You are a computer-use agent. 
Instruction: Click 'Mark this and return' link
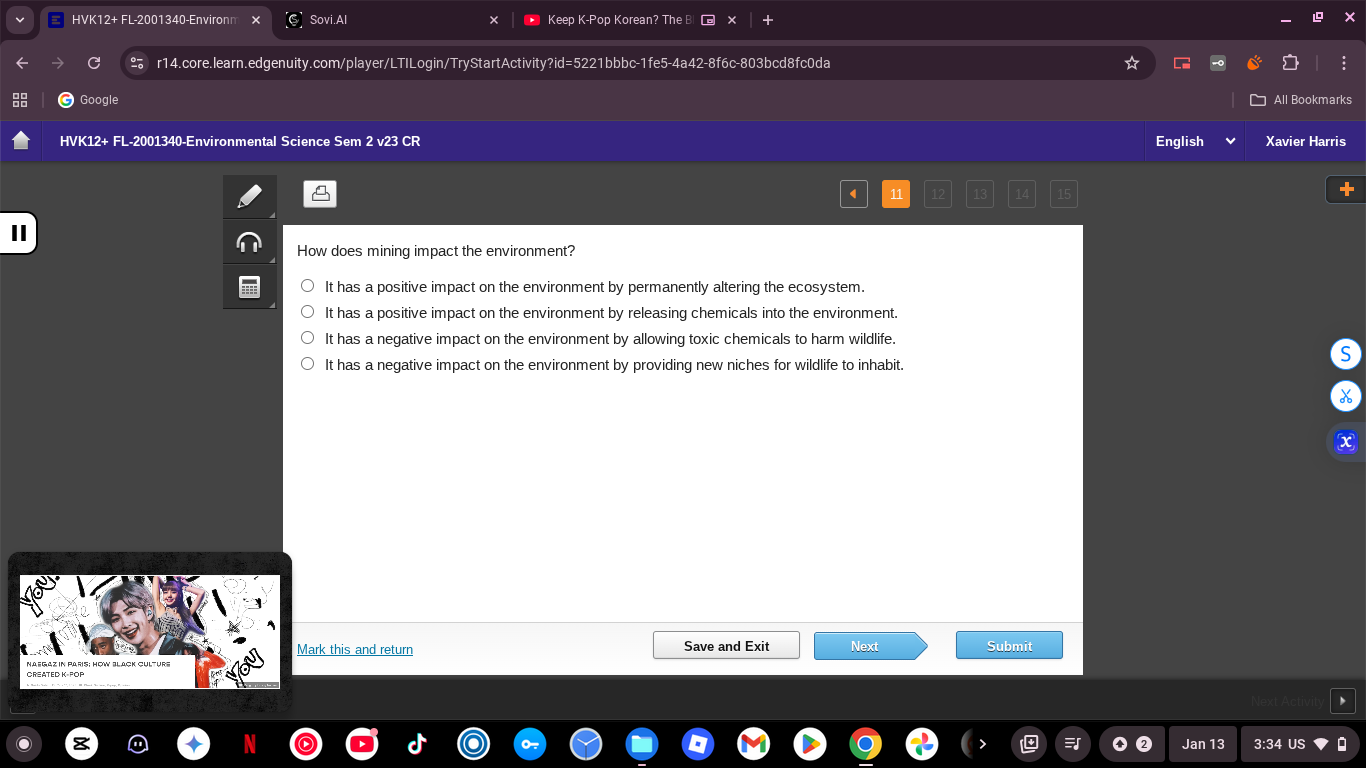[355, 650]
